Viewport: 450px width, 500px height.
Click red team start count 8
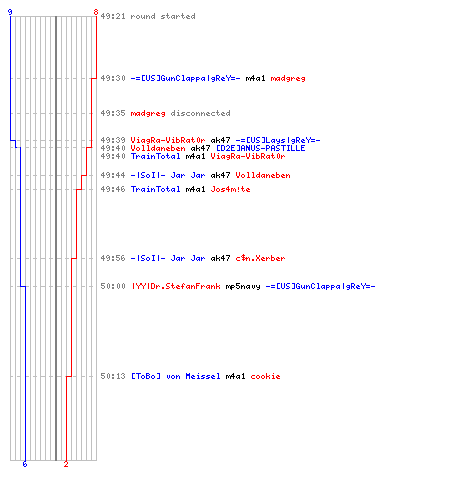[x=96, y=12]
